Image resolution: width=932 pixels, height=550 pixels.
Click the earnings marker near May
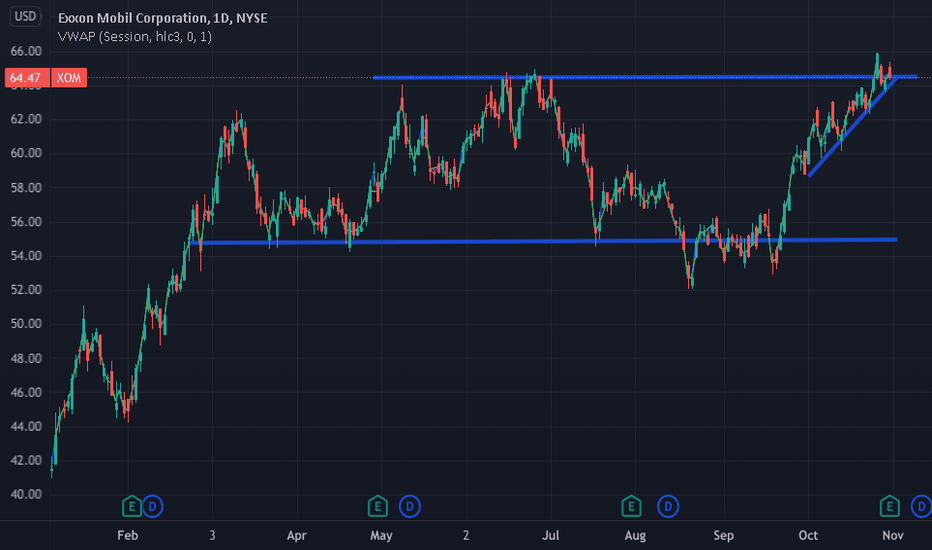pyautogui.click(x=378, y=507)
